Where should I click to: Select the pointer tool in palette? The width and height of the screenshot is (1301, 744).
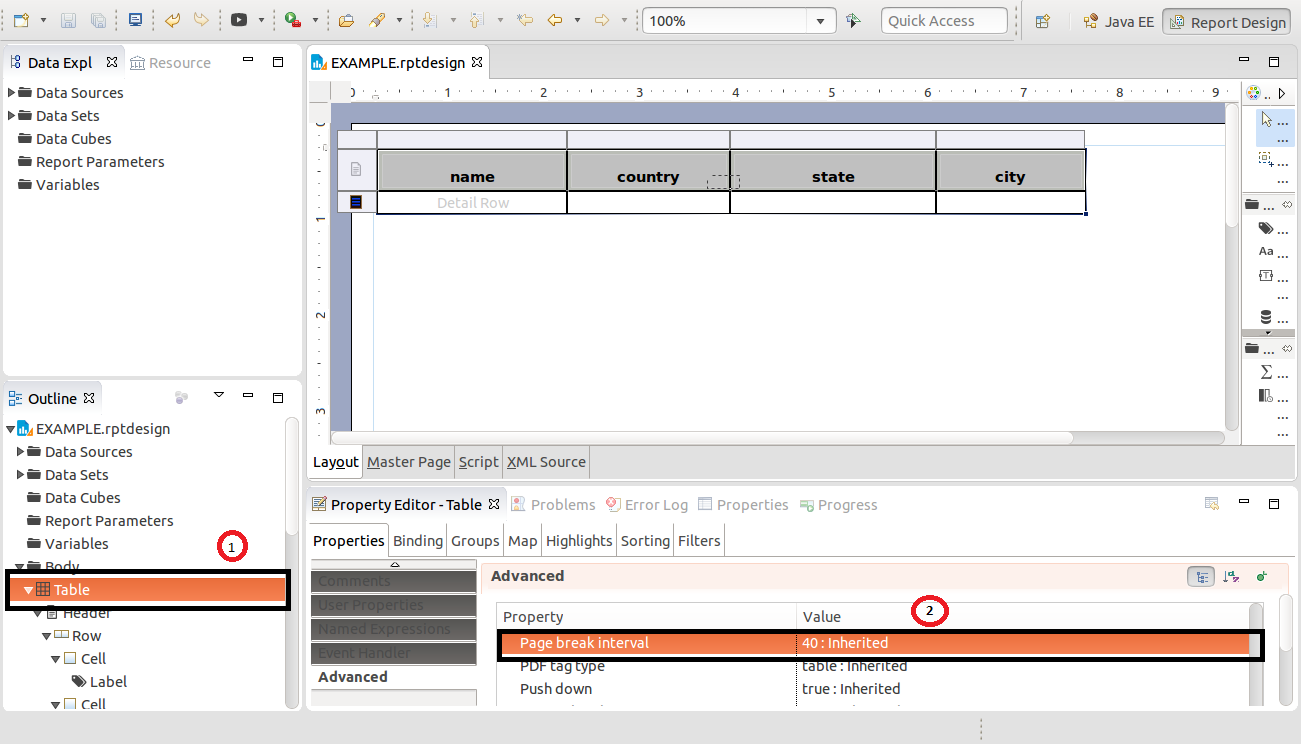(x=1267, y=120)
